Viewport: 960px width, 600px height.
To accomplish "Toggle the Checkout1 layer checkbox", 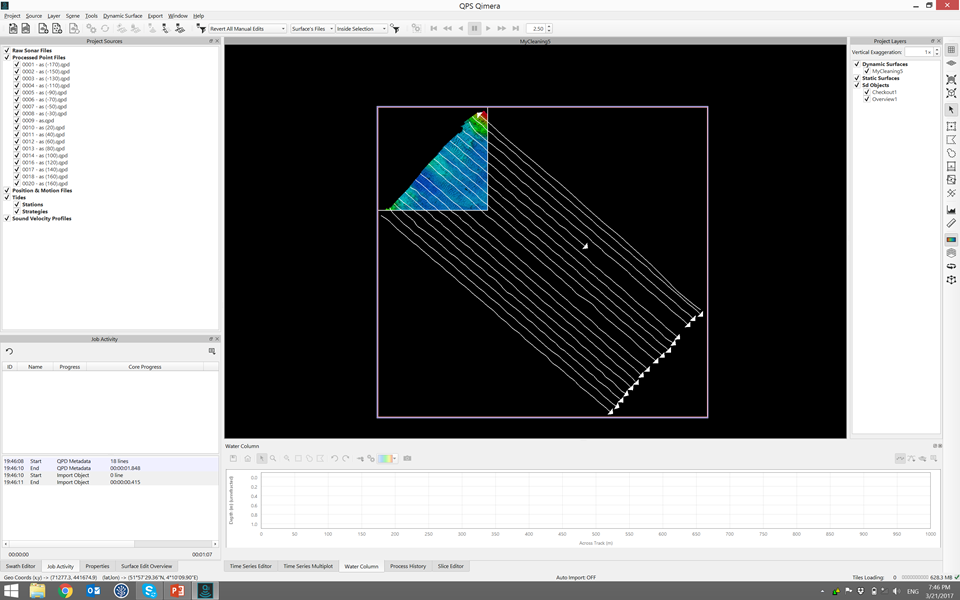I will (x=867, y=92).
